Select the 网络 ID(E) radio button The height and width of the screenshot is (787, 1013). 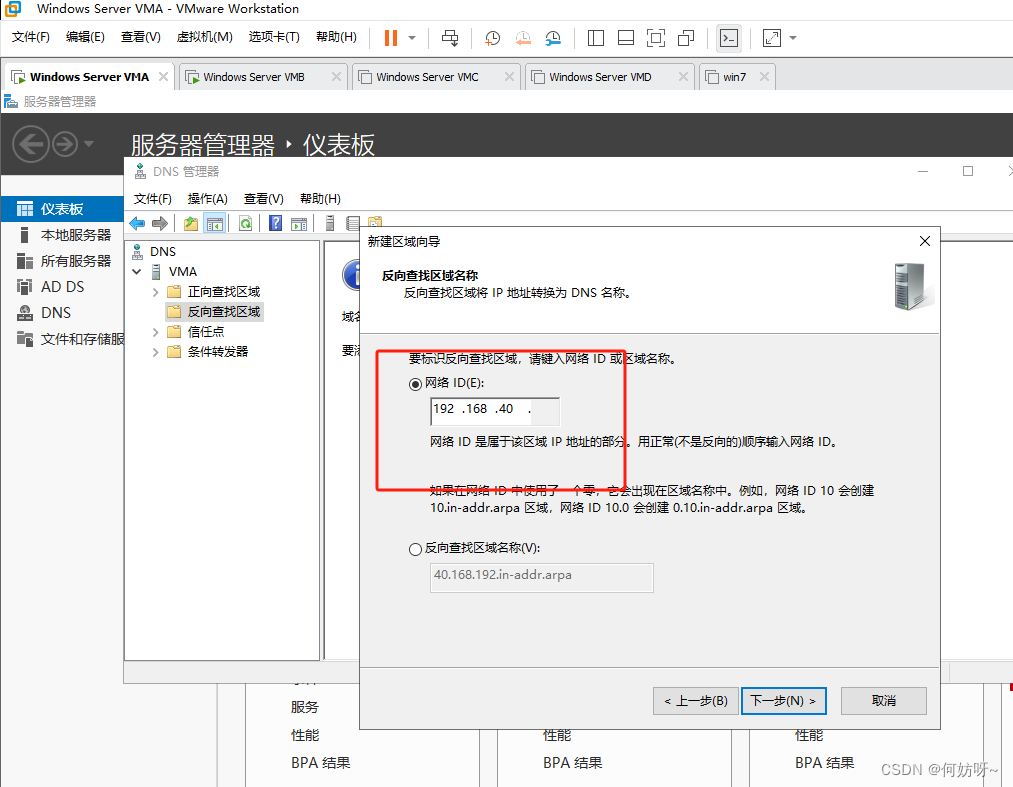[x=416, y=383]
